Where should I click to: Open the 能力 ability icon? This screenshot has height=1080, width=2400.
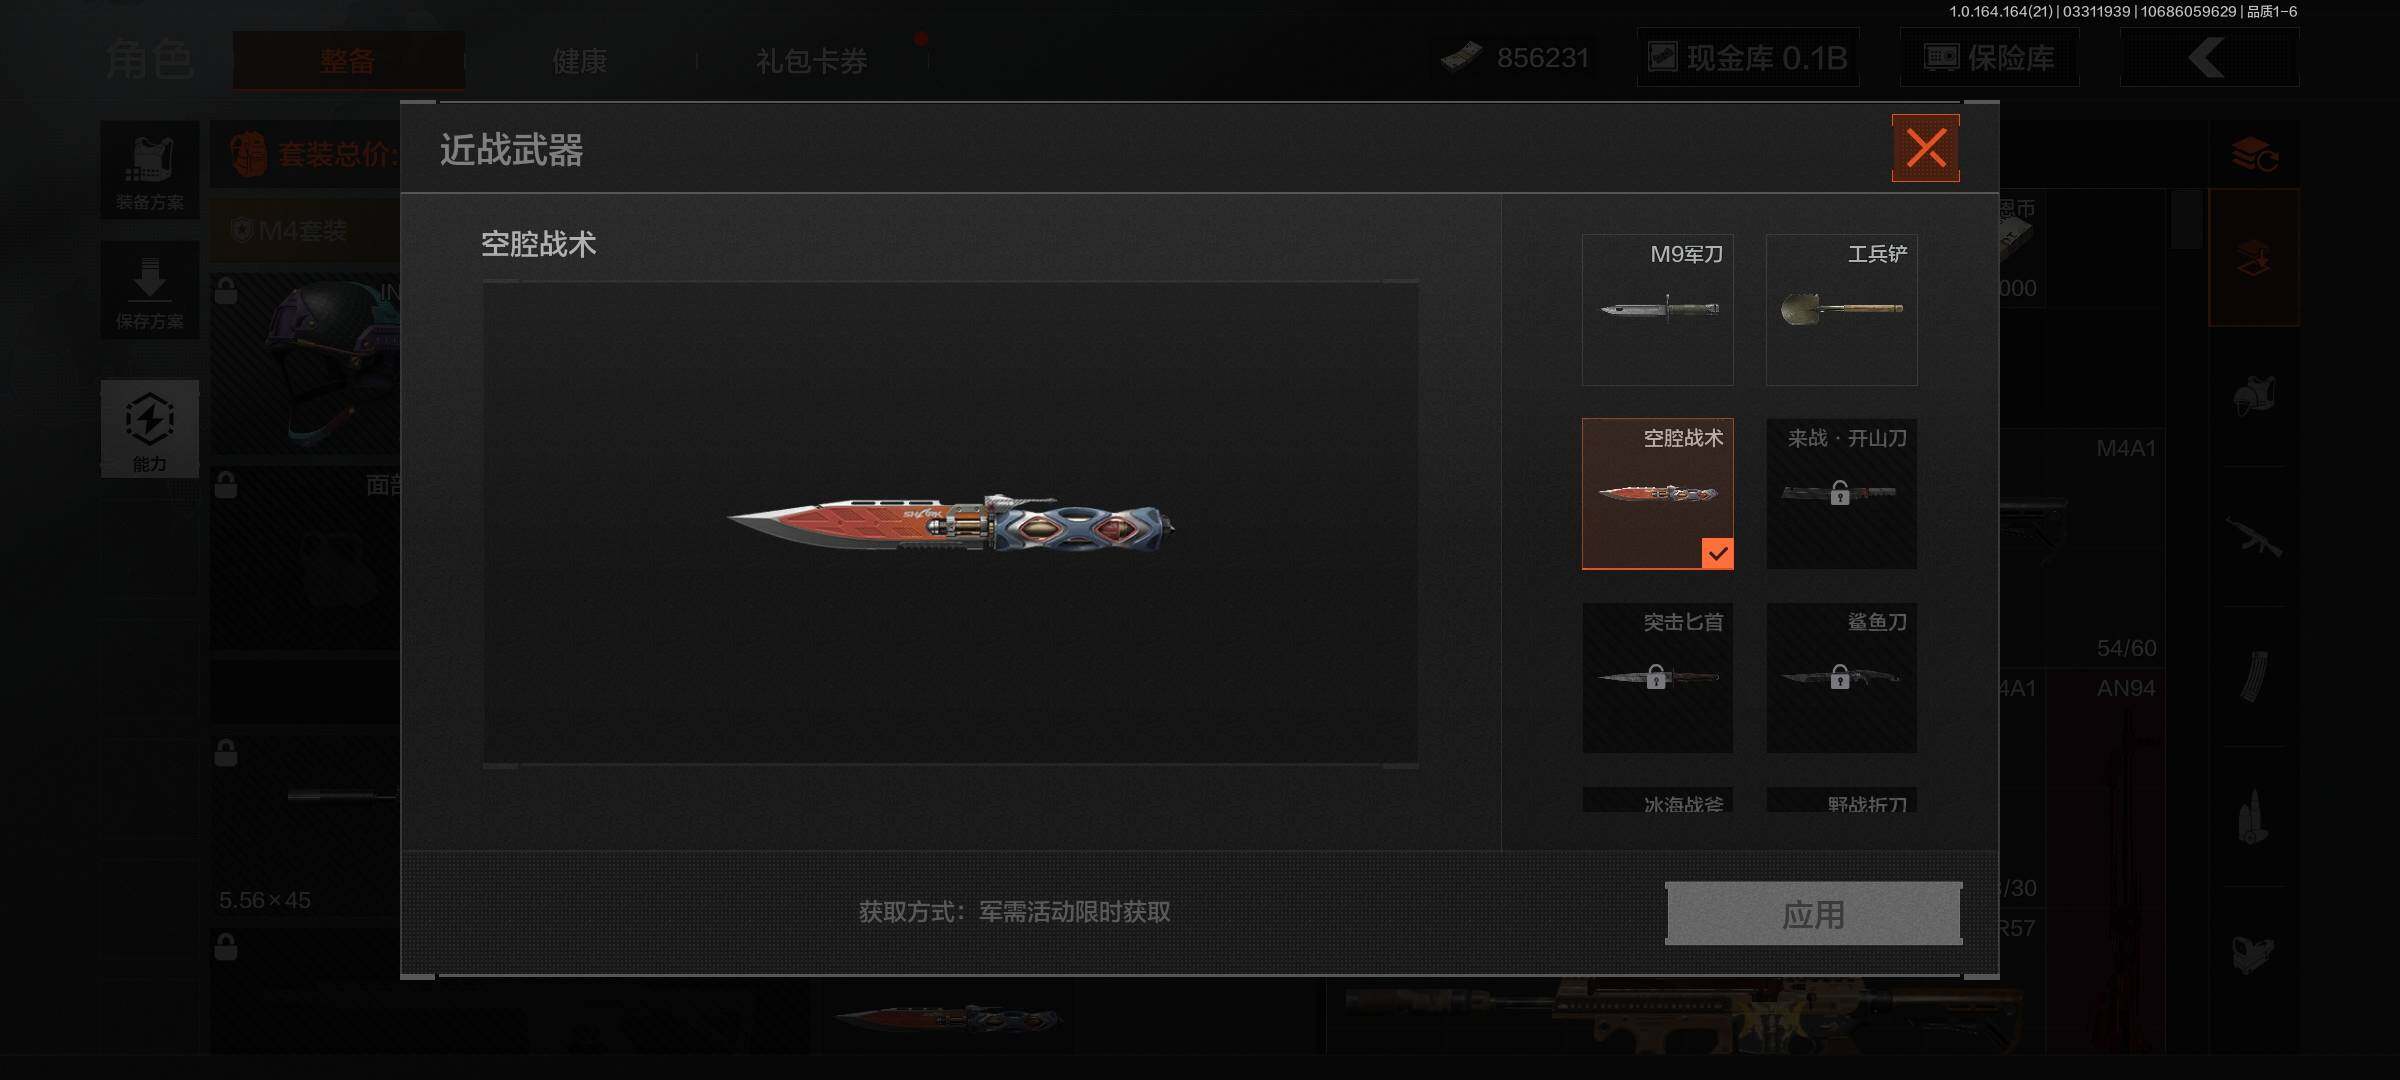coord(150,428)
